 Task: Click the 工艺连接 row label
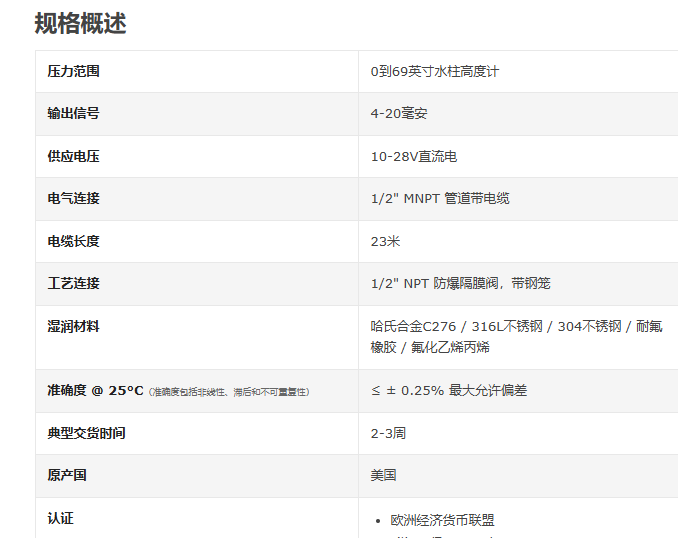(73, 283)
